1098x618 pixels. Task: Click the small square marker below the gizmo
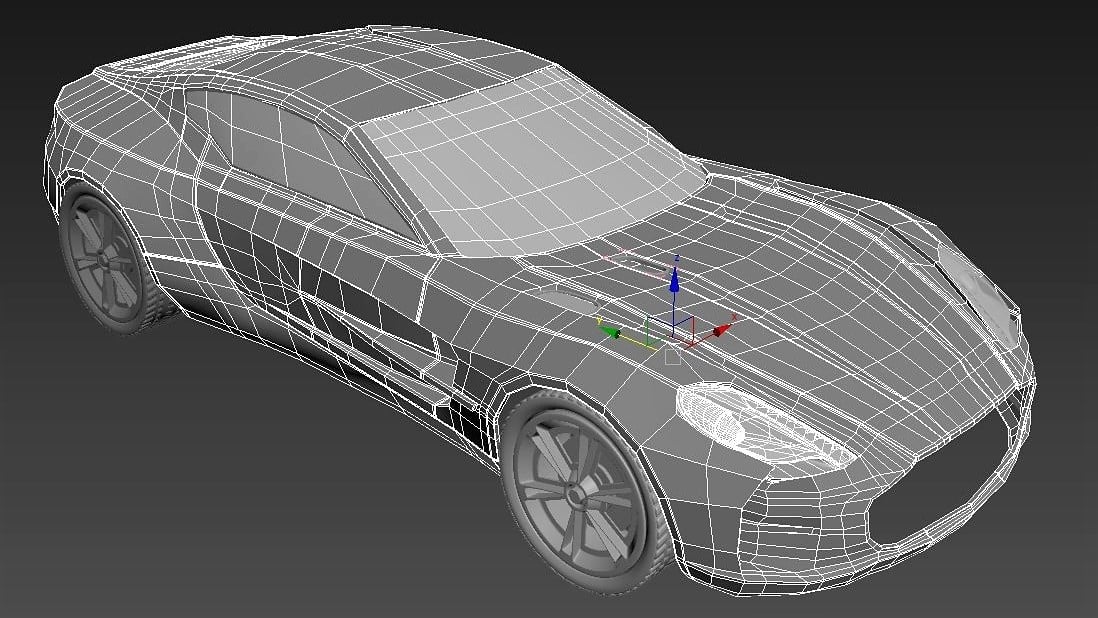673,355
